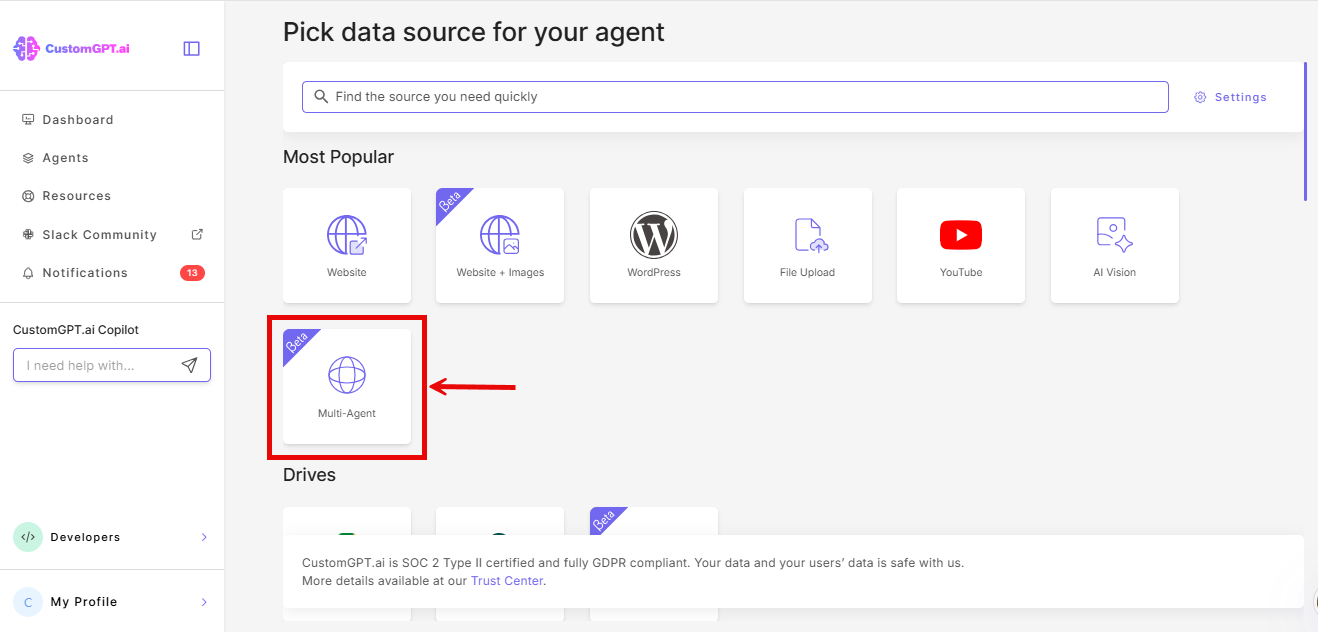Open the File Upload source

[807, 245]
